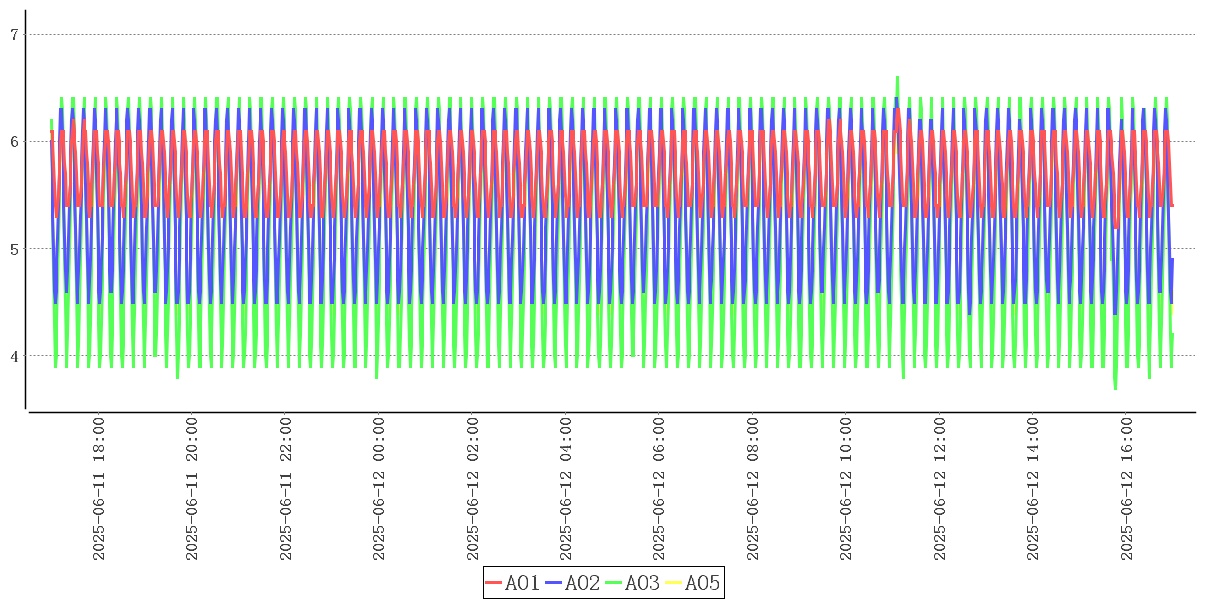The width and height of the screenshot is (1207, 600).
Task: Show the A05 series via legend label
Action: coord(702,583)
